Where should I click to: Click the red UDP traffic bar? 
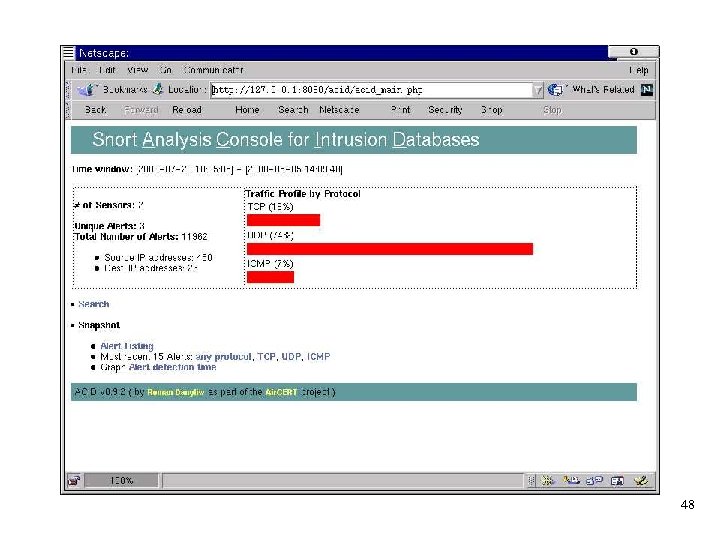pyautogui.click(x=390, y=249)
